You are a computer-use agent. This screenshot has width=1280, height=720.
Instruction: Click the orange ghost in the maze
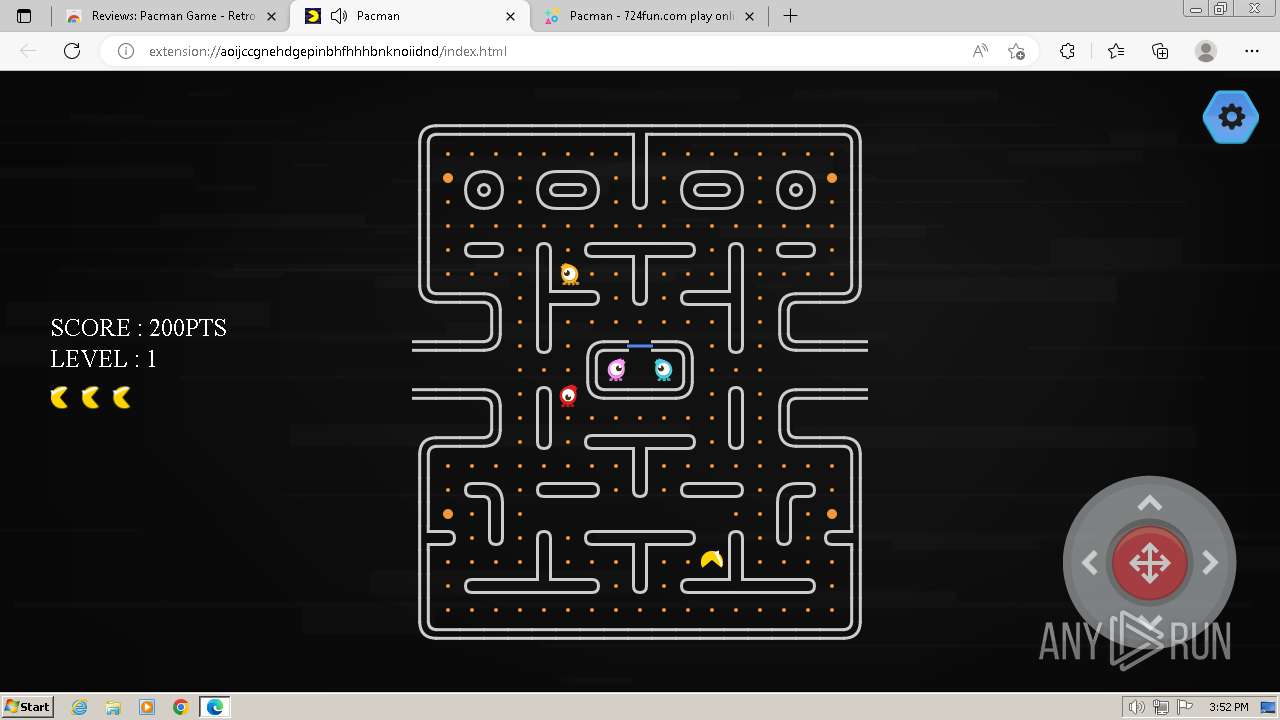pyautogui.click(x=569, y=273)
